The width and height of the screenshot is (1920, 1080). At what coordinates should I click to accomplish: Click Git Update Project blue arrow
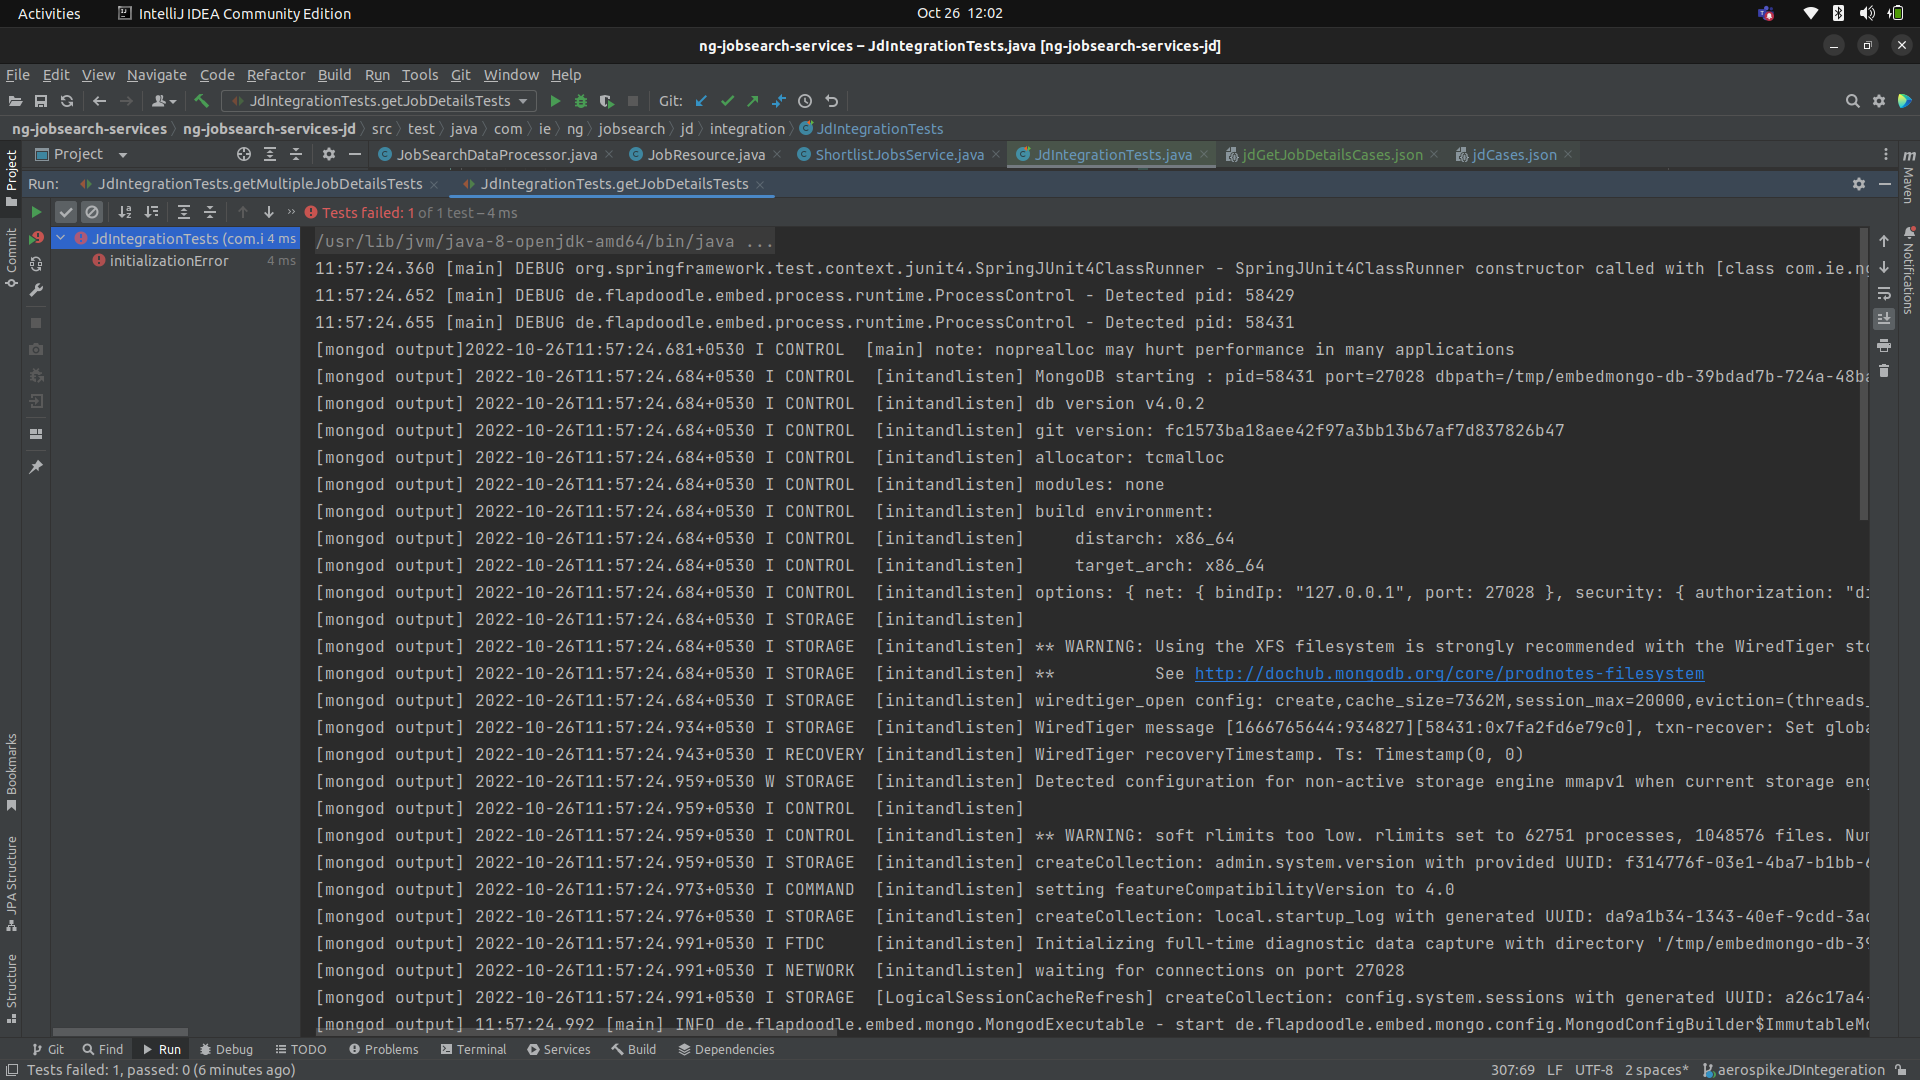pyautogui.click(x=701, y=101)
